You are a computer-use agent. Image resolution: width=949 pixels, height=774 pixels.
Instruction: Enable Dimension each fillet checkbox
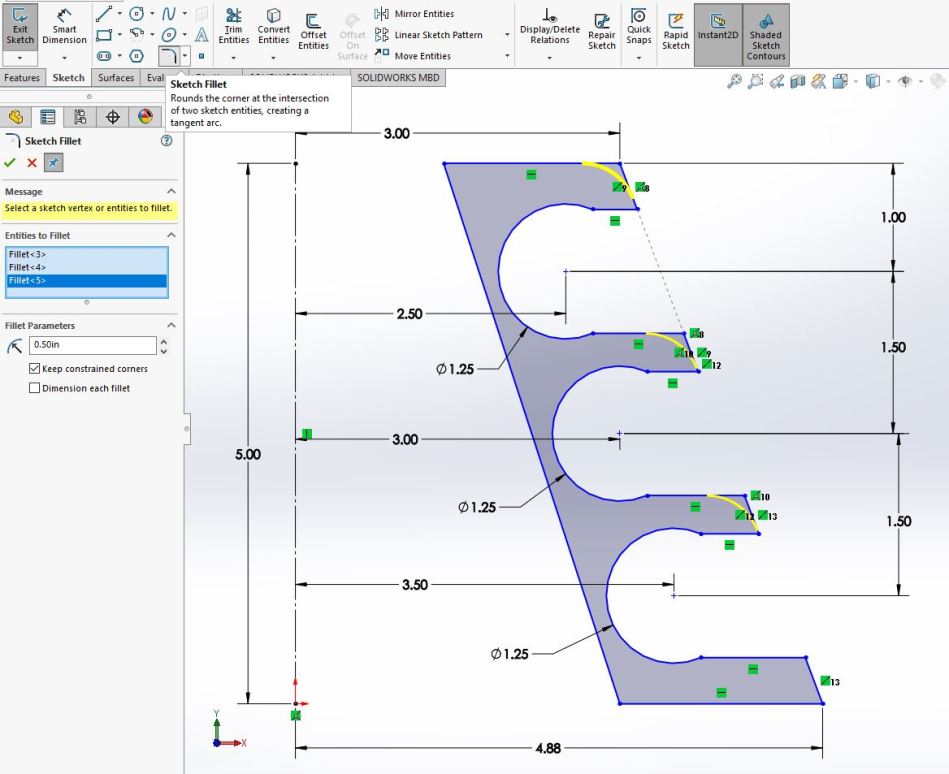(35, 388)
